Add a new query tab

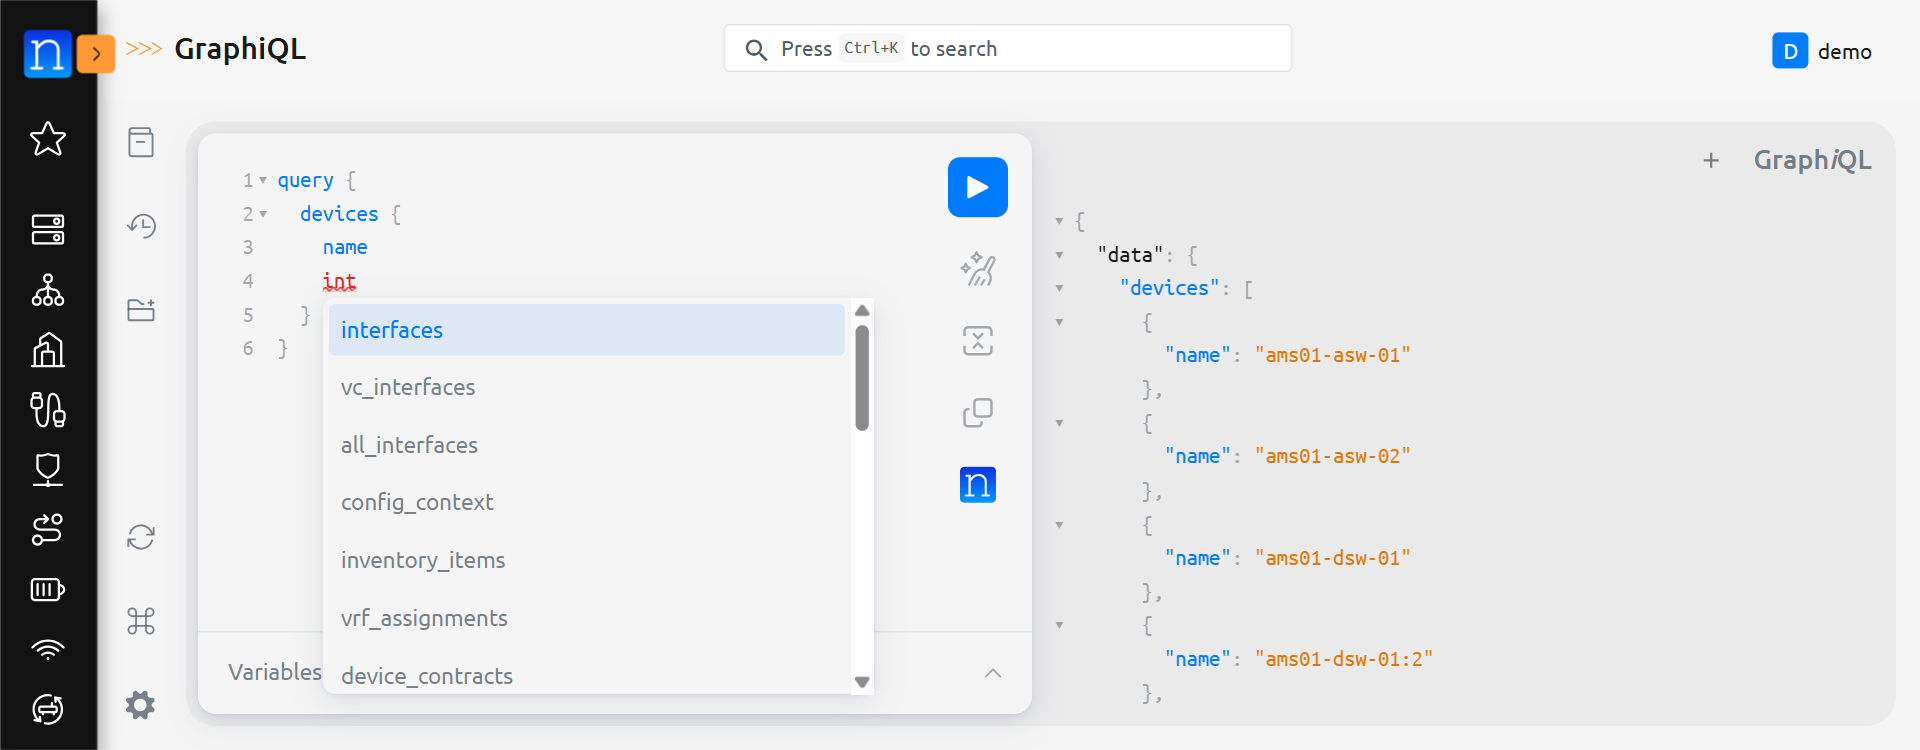(1711, 160)
